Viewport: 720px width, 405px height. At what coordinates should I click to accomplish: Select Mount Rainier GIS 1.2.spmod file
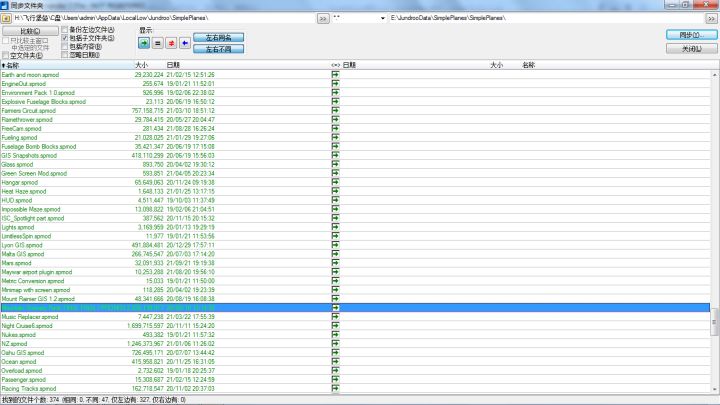38,299
